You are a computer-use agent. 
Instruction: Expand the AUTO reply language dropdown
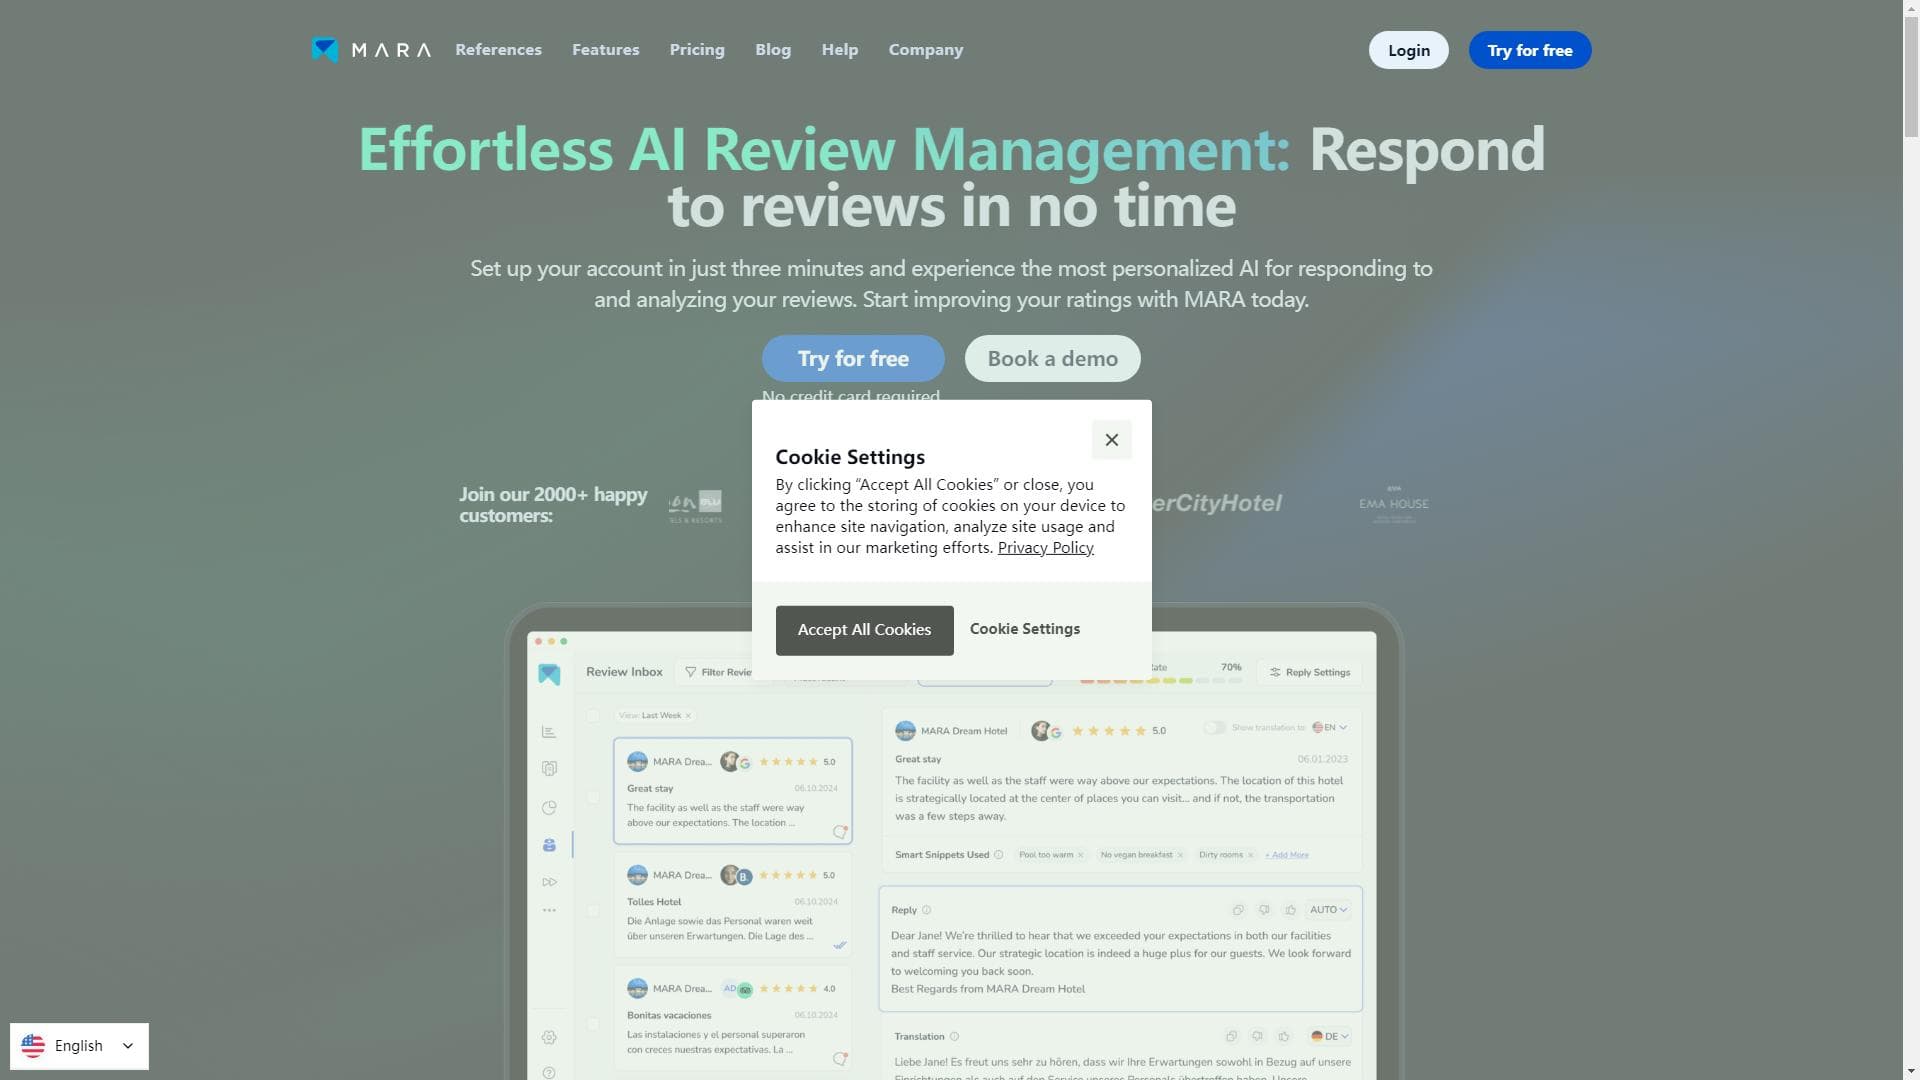pos(1329,910)
